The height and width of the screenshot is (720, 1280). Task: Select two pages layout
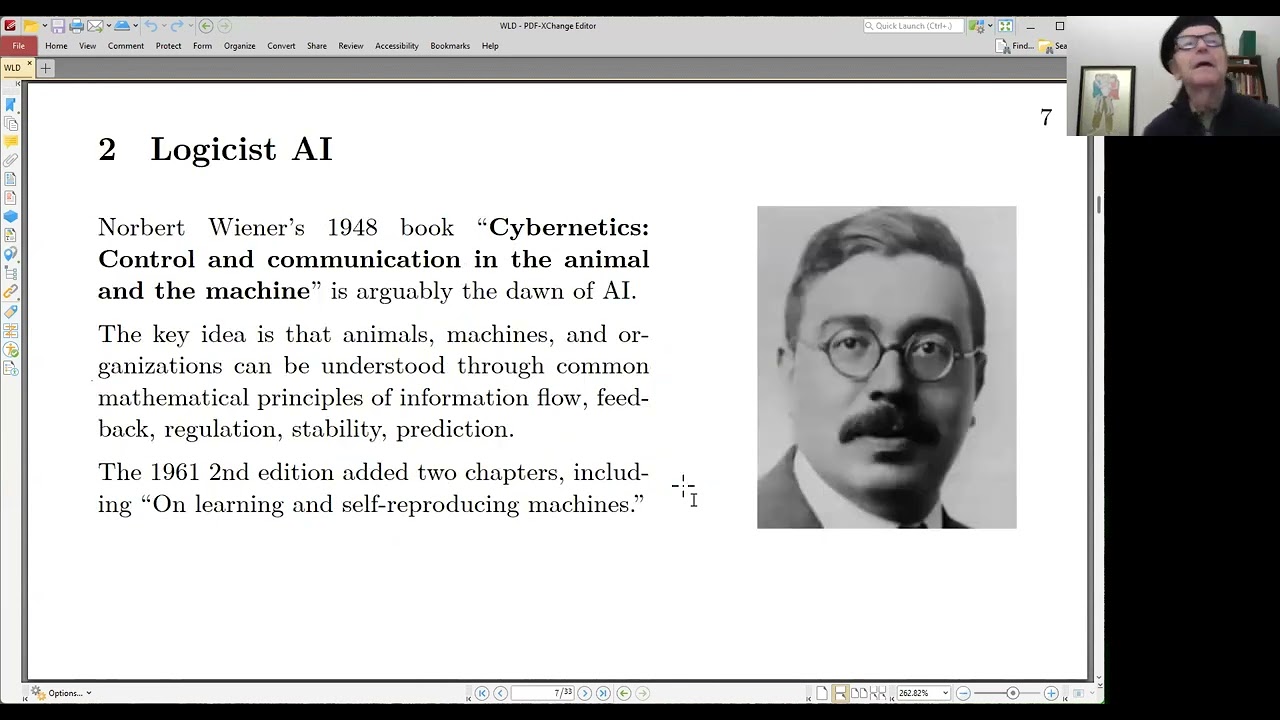859,693
